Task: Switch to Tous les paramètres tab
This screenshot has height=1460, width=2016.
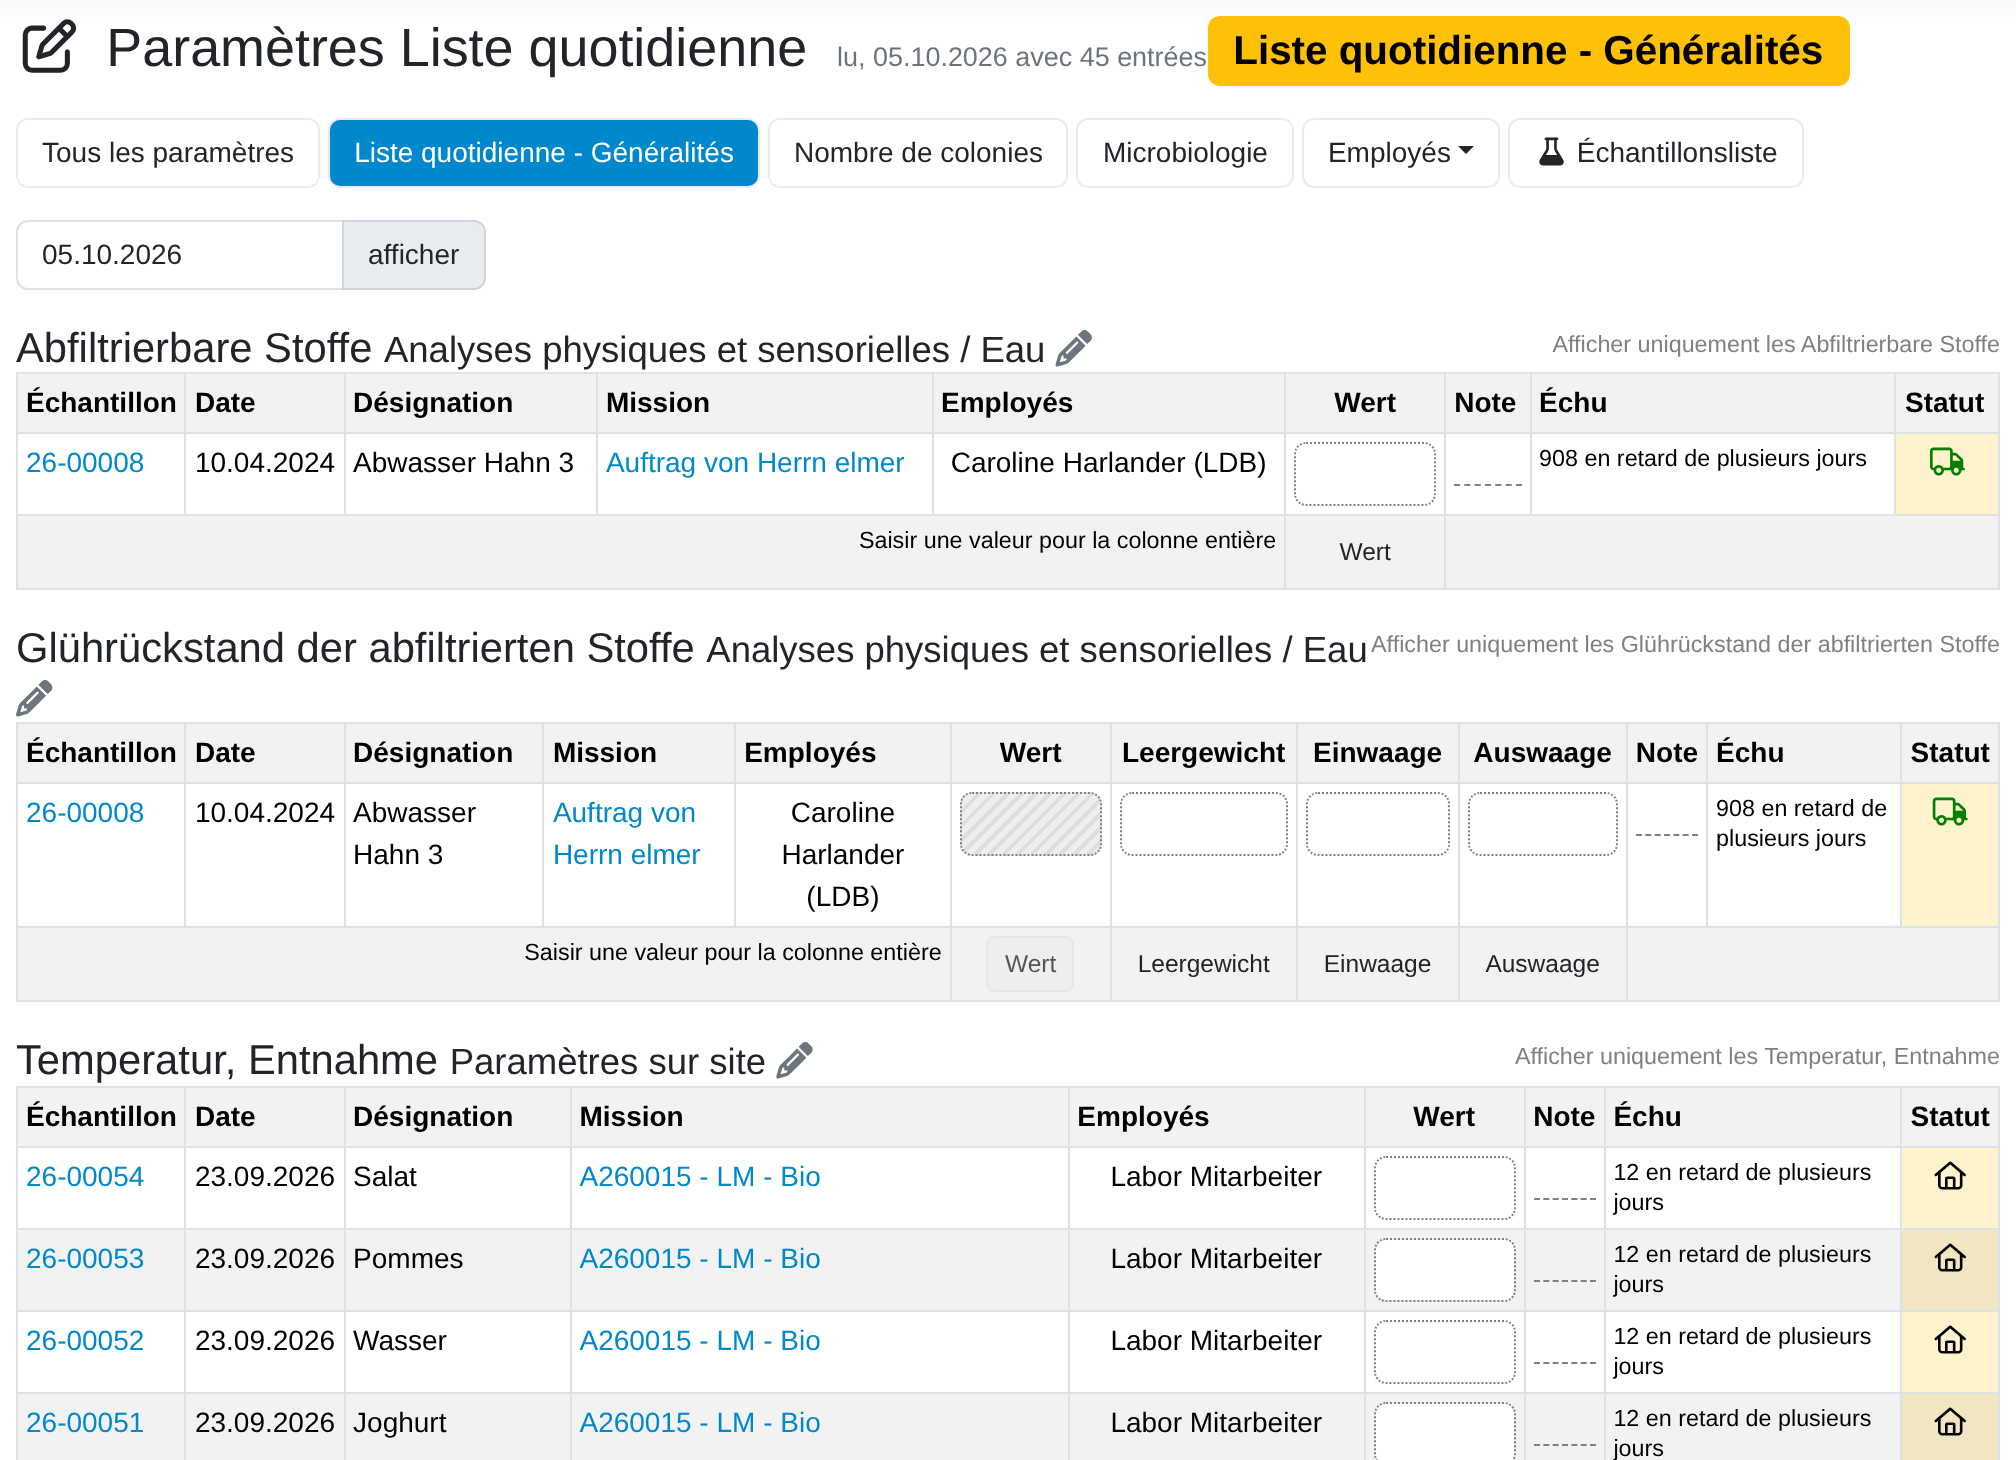Action: [168, 153]
